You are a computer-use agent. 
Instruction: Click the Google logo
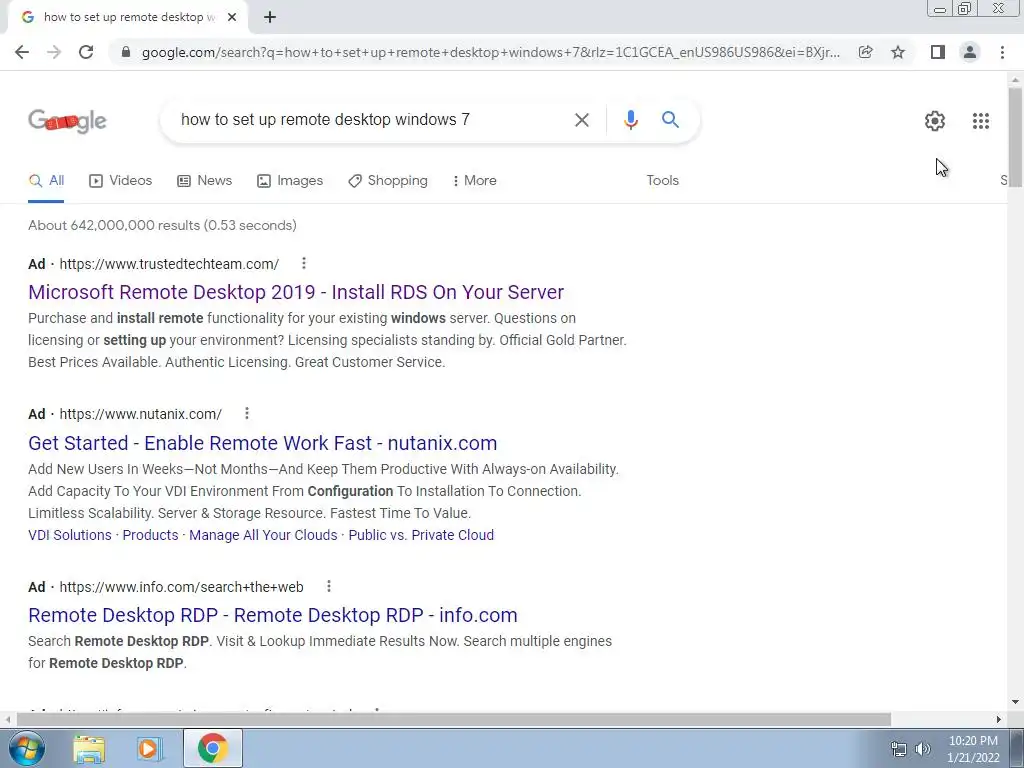(67, 121)
